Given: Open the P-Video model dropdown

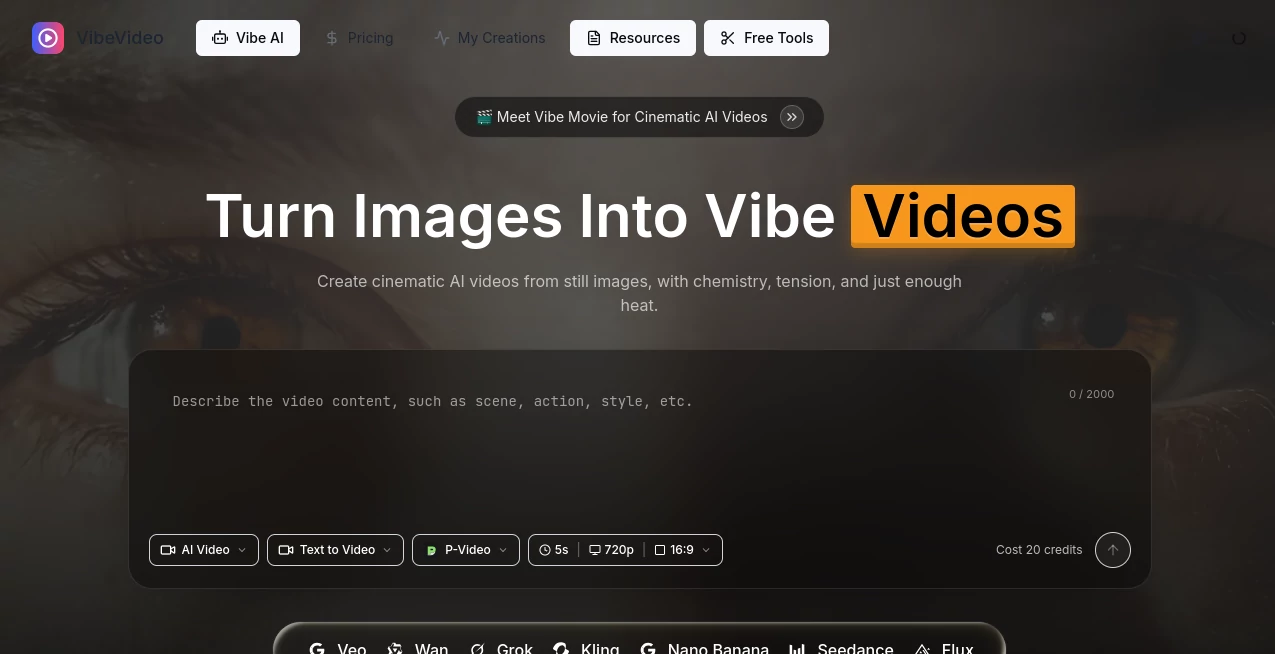Looking at the screenshot, I should (x=466, y=550).
